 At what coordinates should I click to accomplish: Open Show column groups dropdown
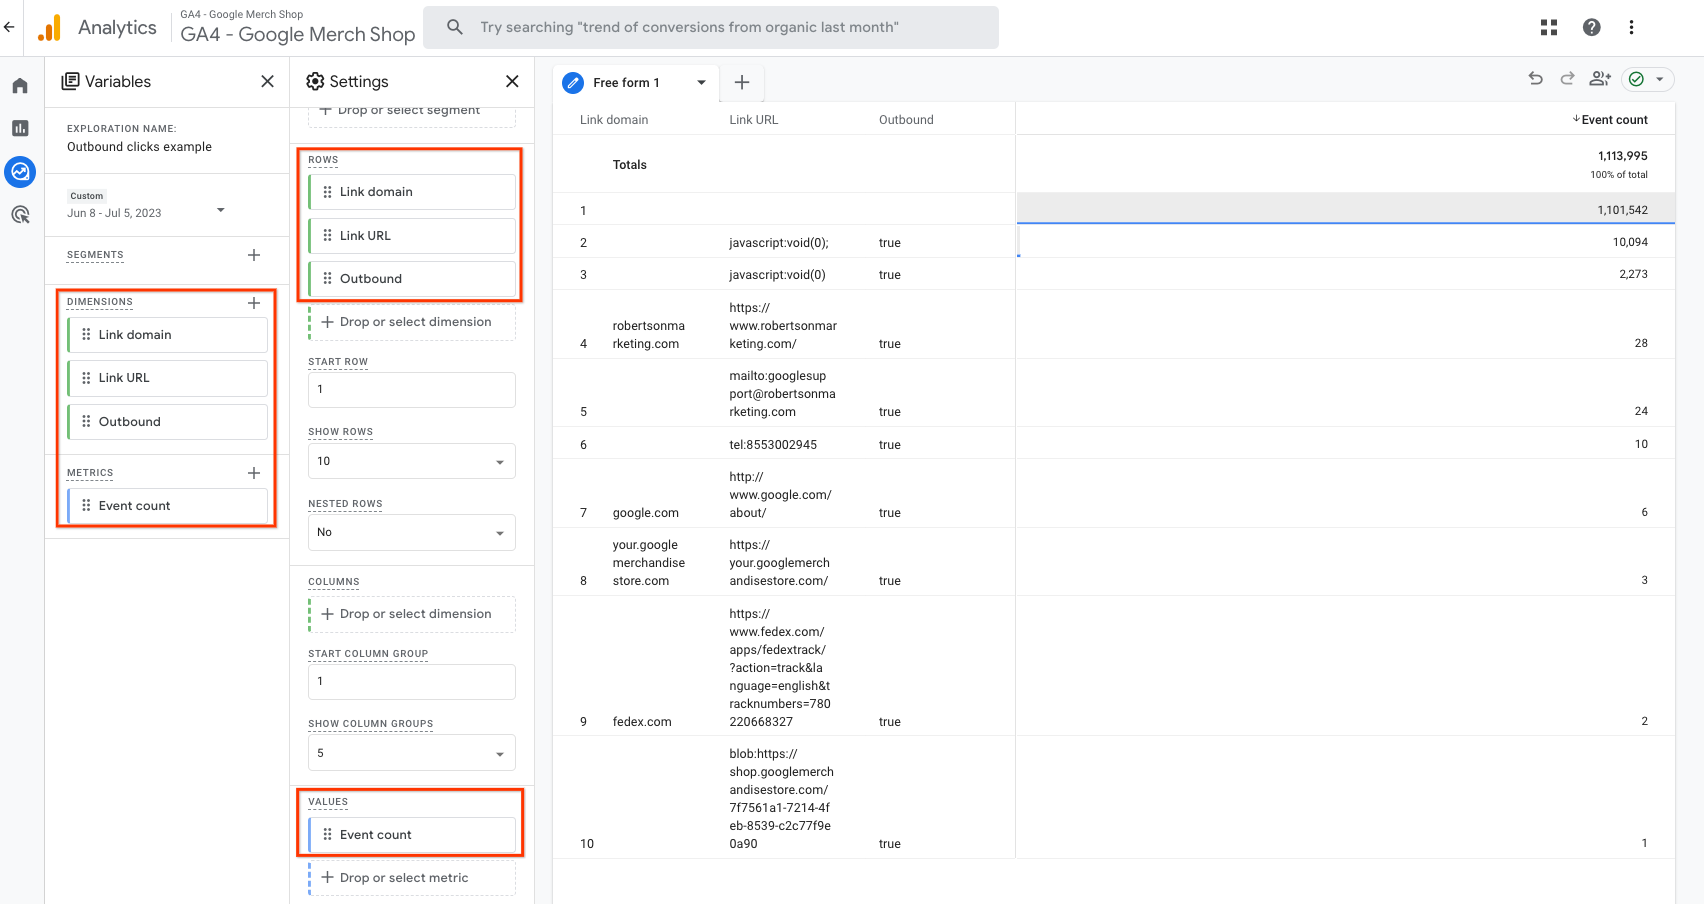point(412,753)
